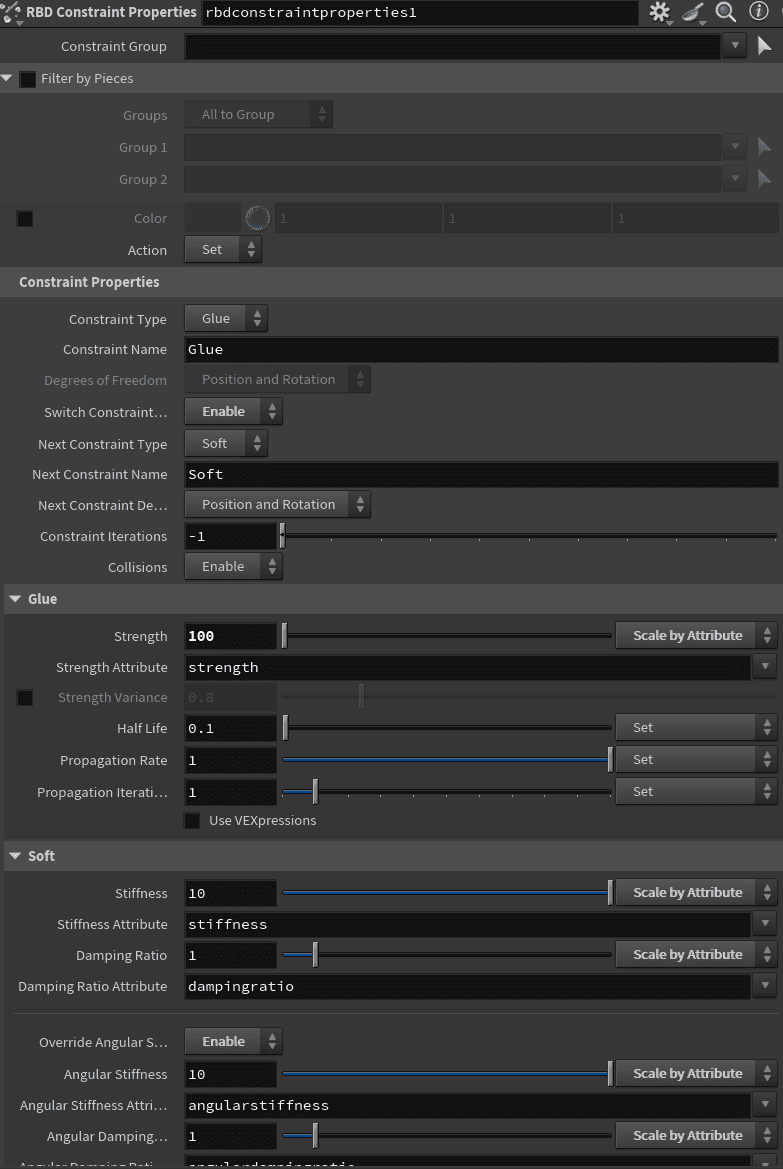Click the Glue Strength slider
The height and width of the screenshot is (1169, 783).
pos(447,636)
